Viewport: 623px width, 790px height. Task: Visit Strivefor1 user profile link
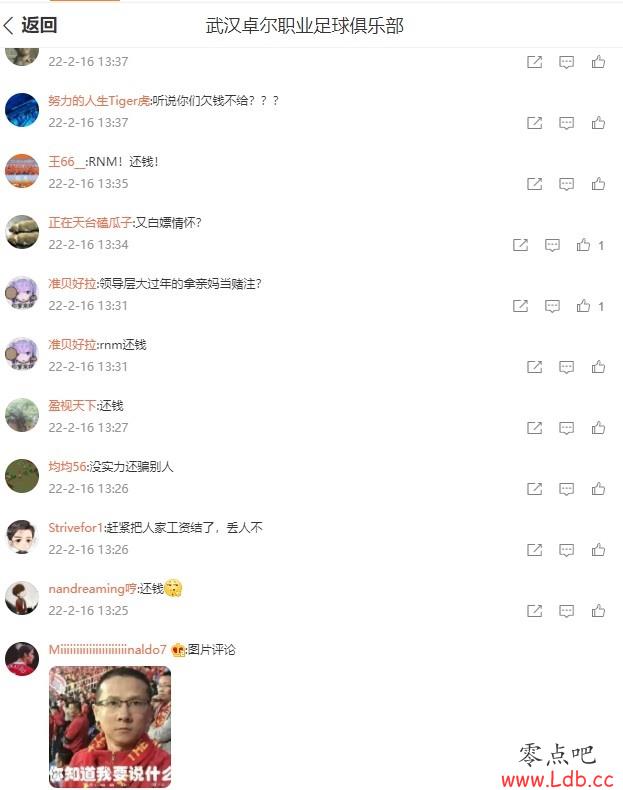click(76, 528)
